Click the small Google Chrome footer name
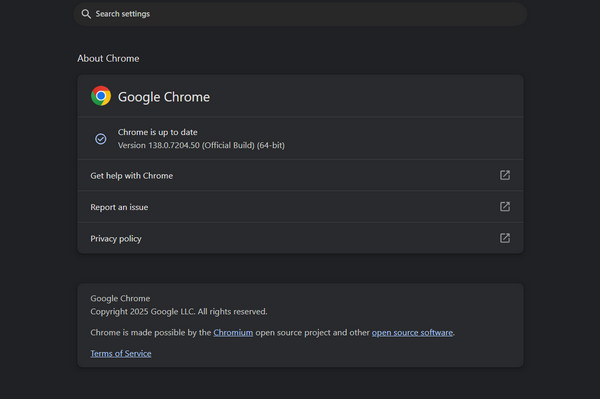Viewport: 600px width, 399px height. (120, 298)
